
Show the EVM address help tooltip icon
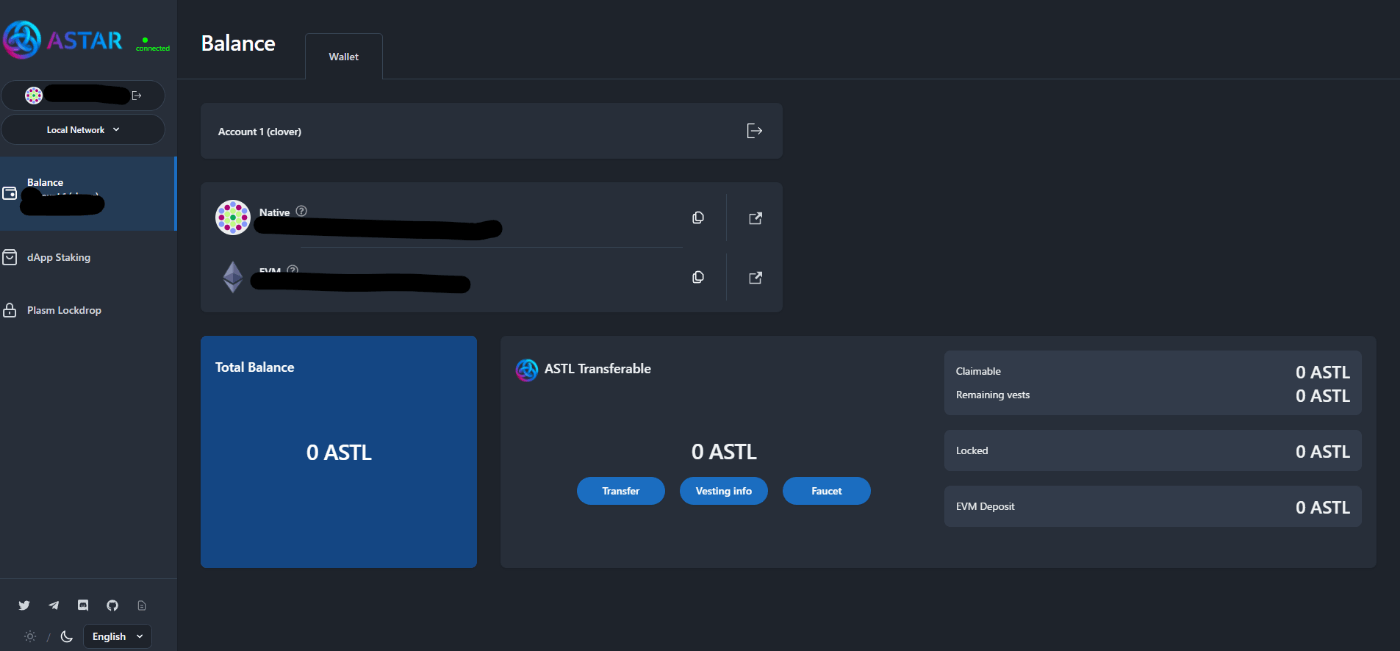point(293,270)
